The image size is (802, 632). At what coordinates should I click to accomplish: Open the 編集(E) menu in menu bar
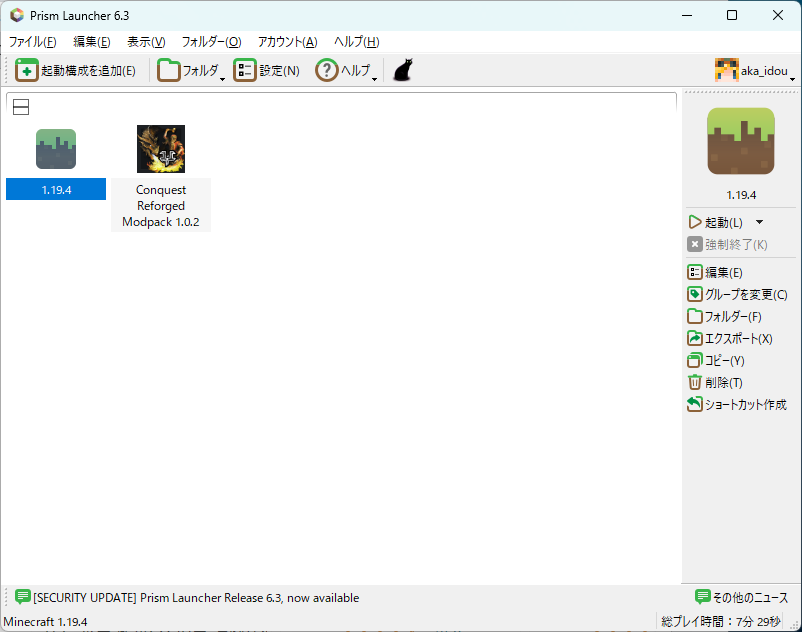point(92,42)
